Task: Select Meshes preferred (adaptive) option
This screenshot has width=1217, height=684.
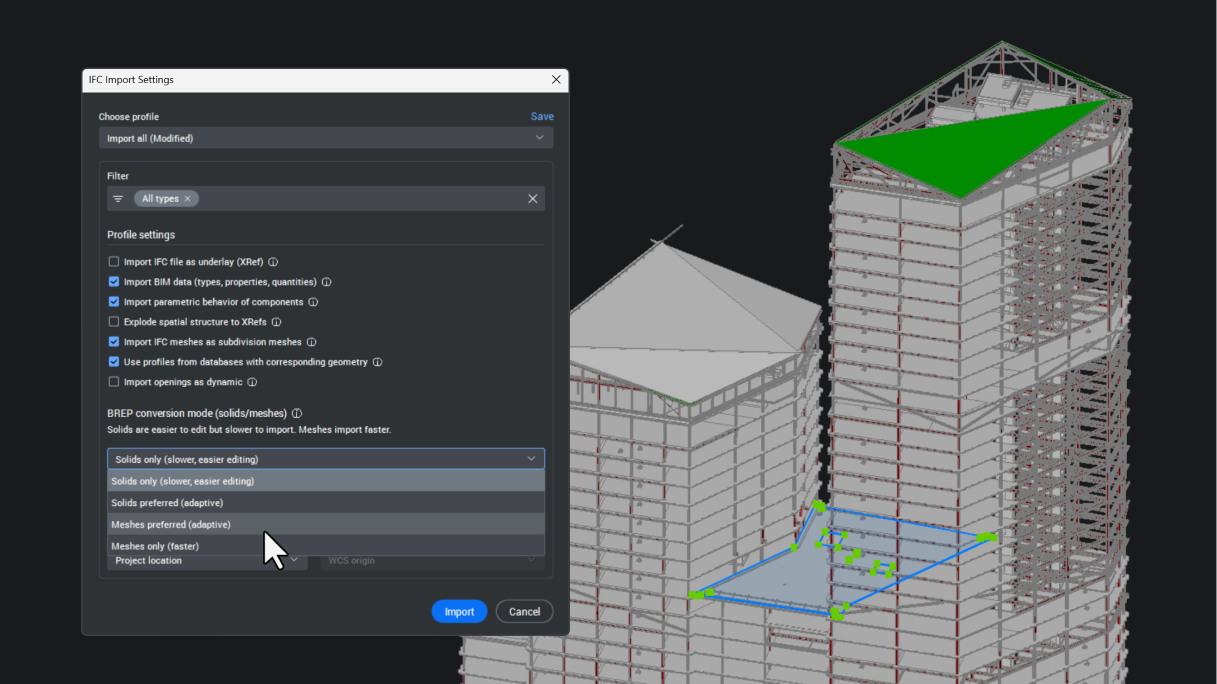Action: 326,524
